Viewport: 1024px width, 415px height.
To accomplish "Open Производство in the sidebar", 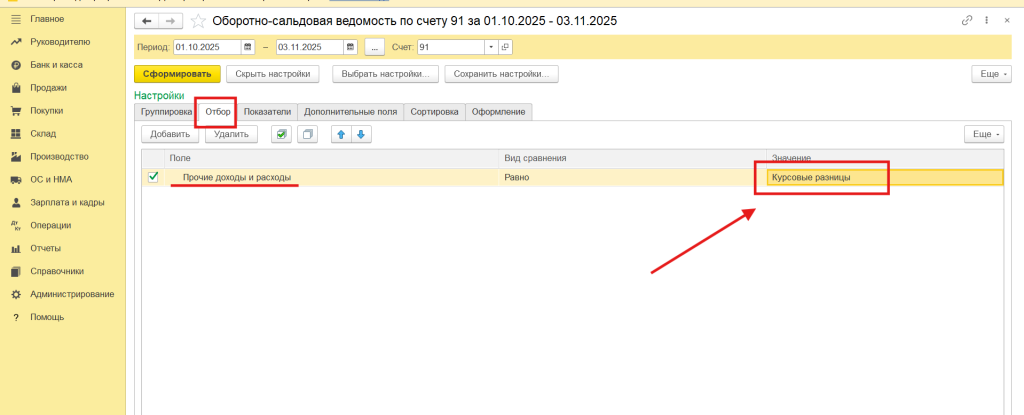I will click(x=59, y=156).
